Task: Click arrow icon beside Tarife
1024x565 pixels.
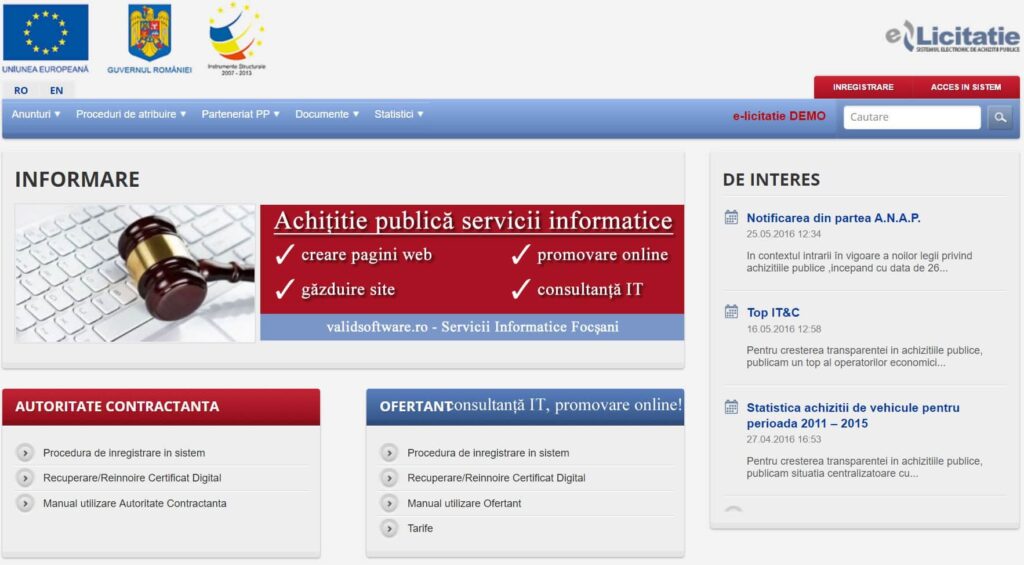Action: tap(390, 528)
